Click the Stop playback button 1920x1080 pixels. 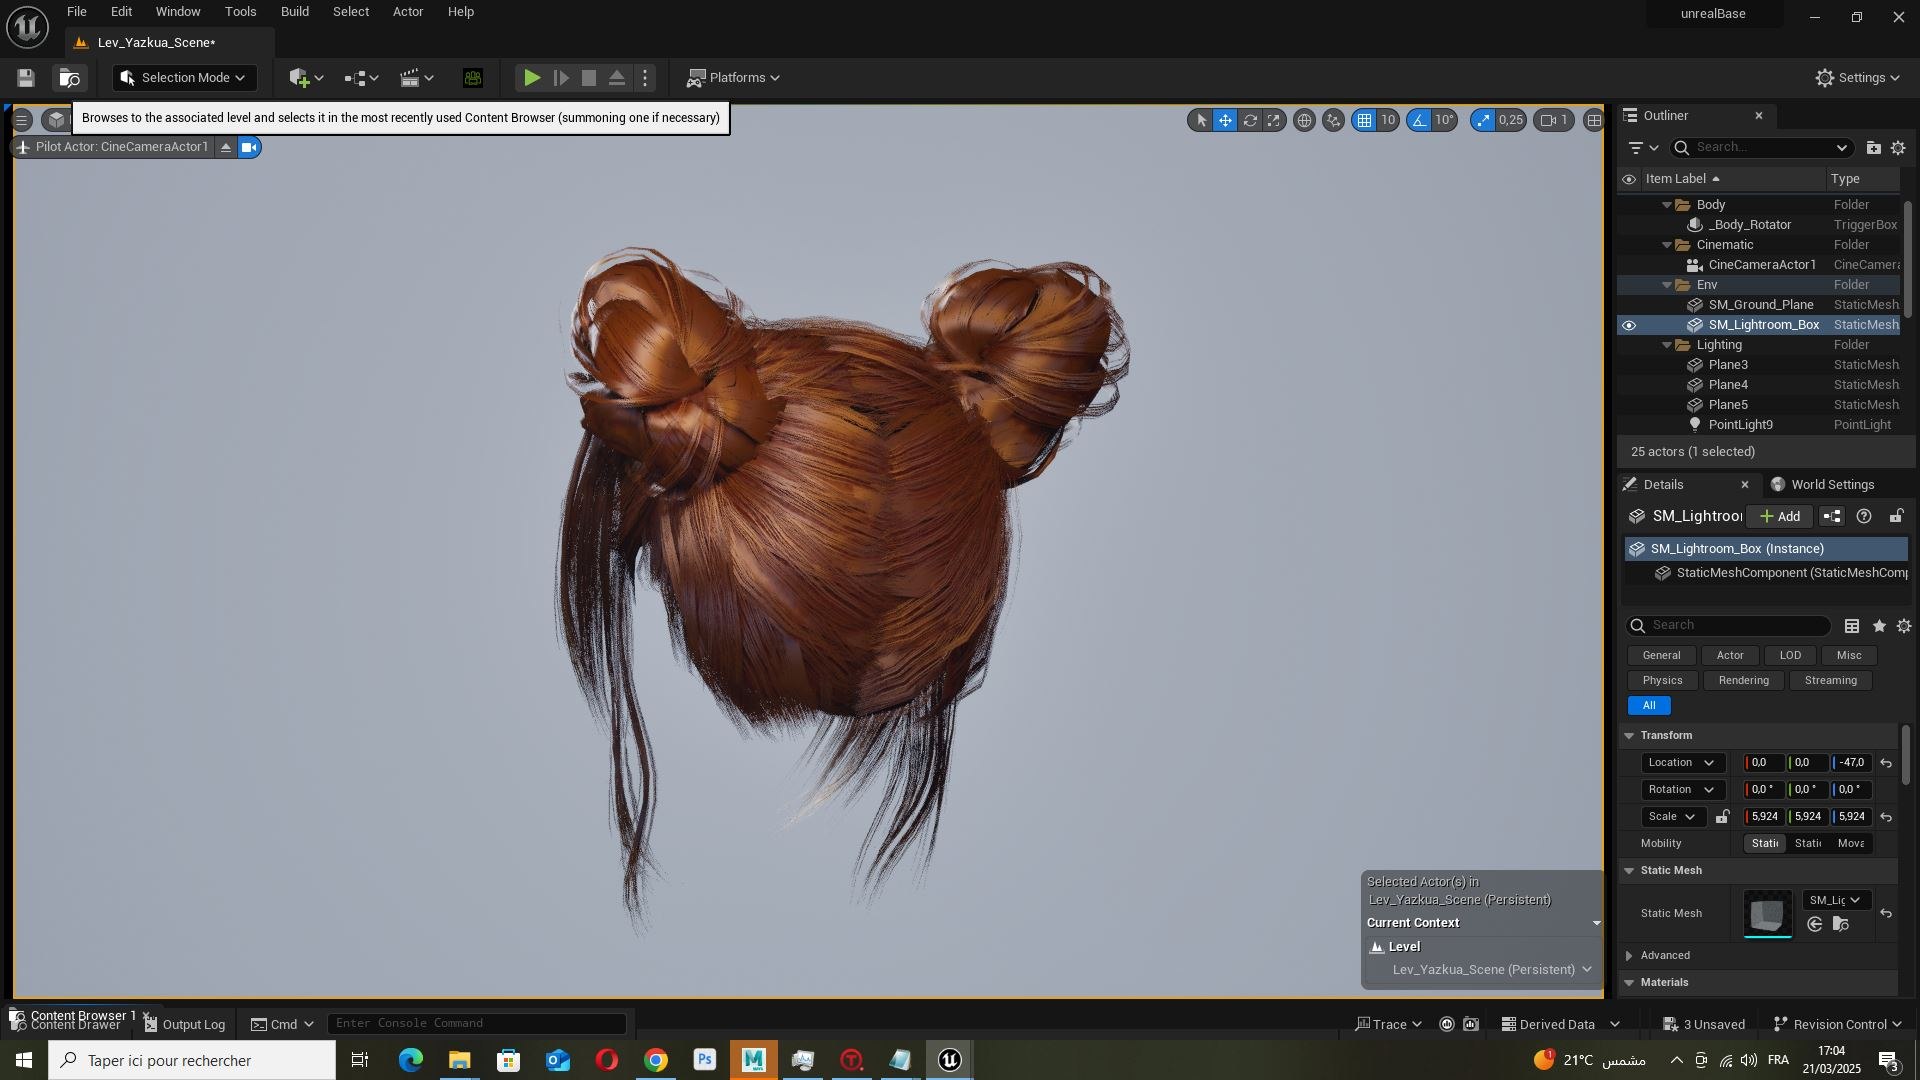589,78
